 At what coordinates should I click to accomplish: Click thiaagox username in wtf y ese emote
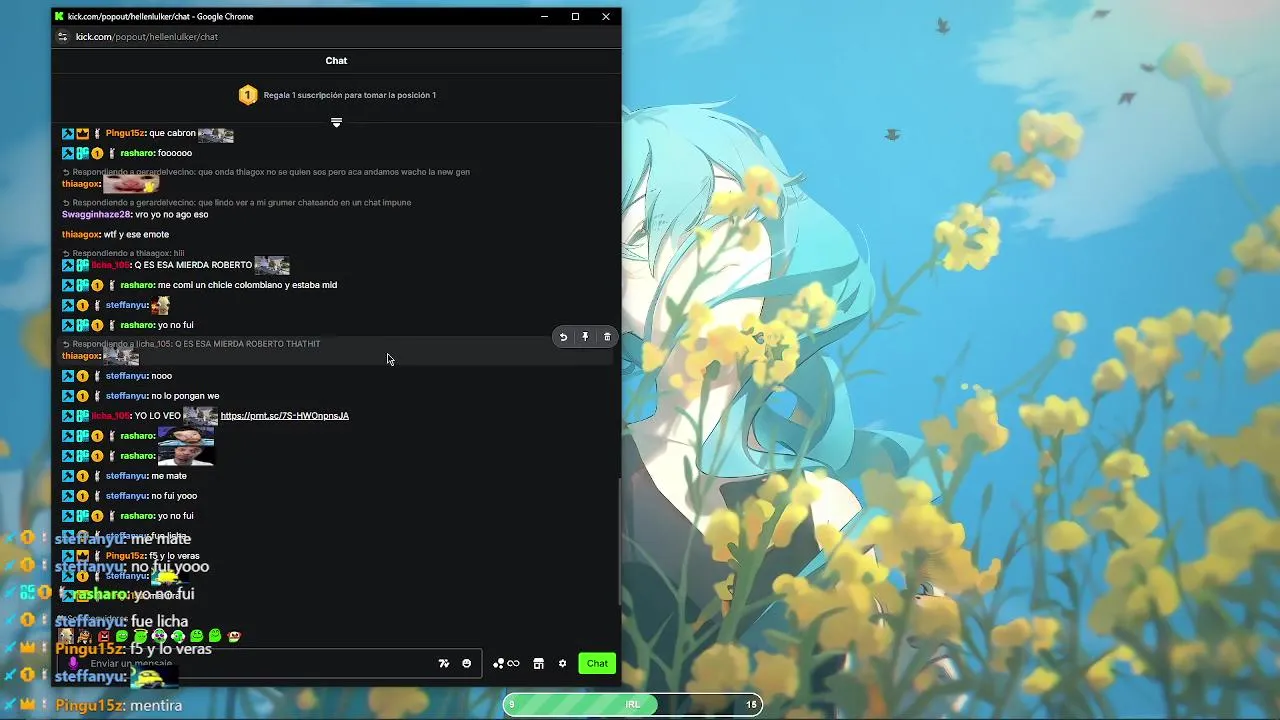(80, 235)
